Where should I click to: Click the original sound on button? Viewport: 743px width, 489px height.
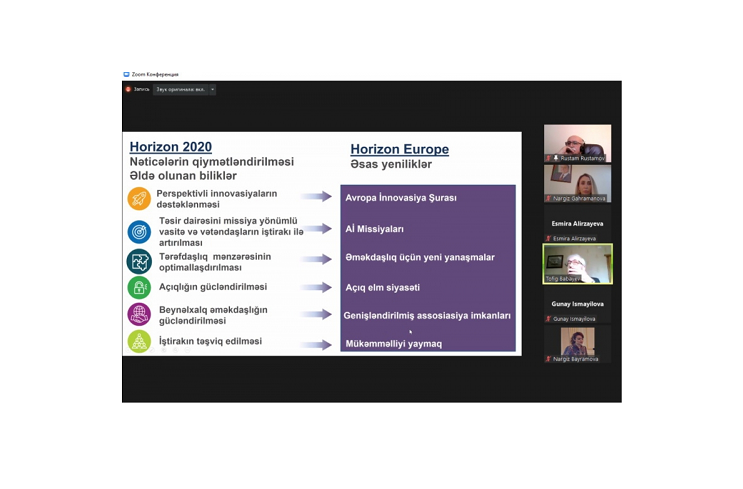181,89
